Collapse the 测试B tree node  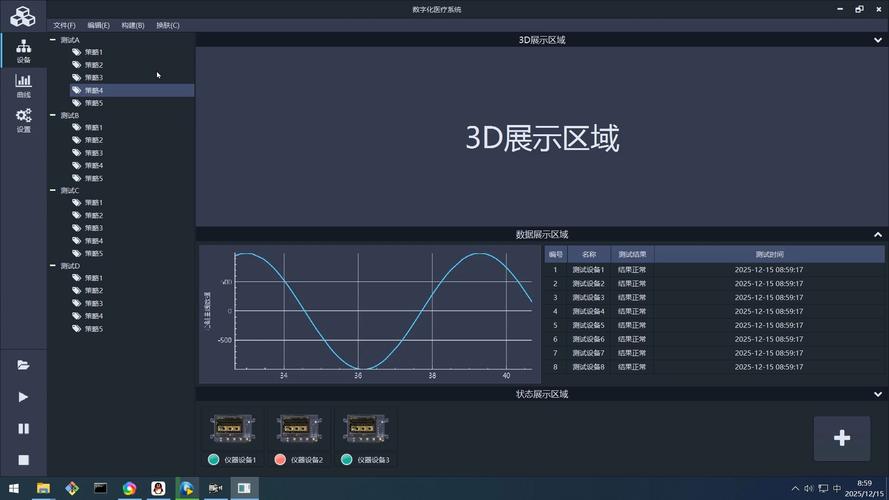pos(53,115)
